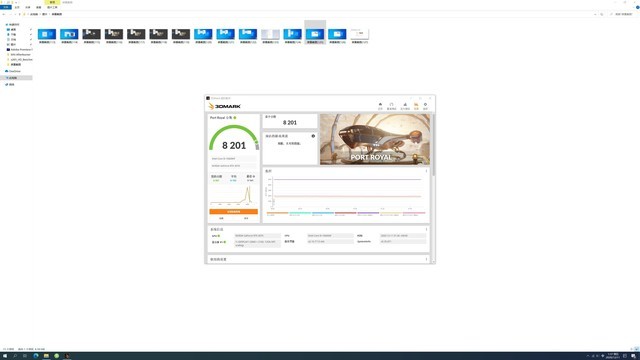Image resolution: width=640 pixels, height=360 pixels.
Task: Click the Windows Start button
Action: pyautogui.click(x=5, y=356)
